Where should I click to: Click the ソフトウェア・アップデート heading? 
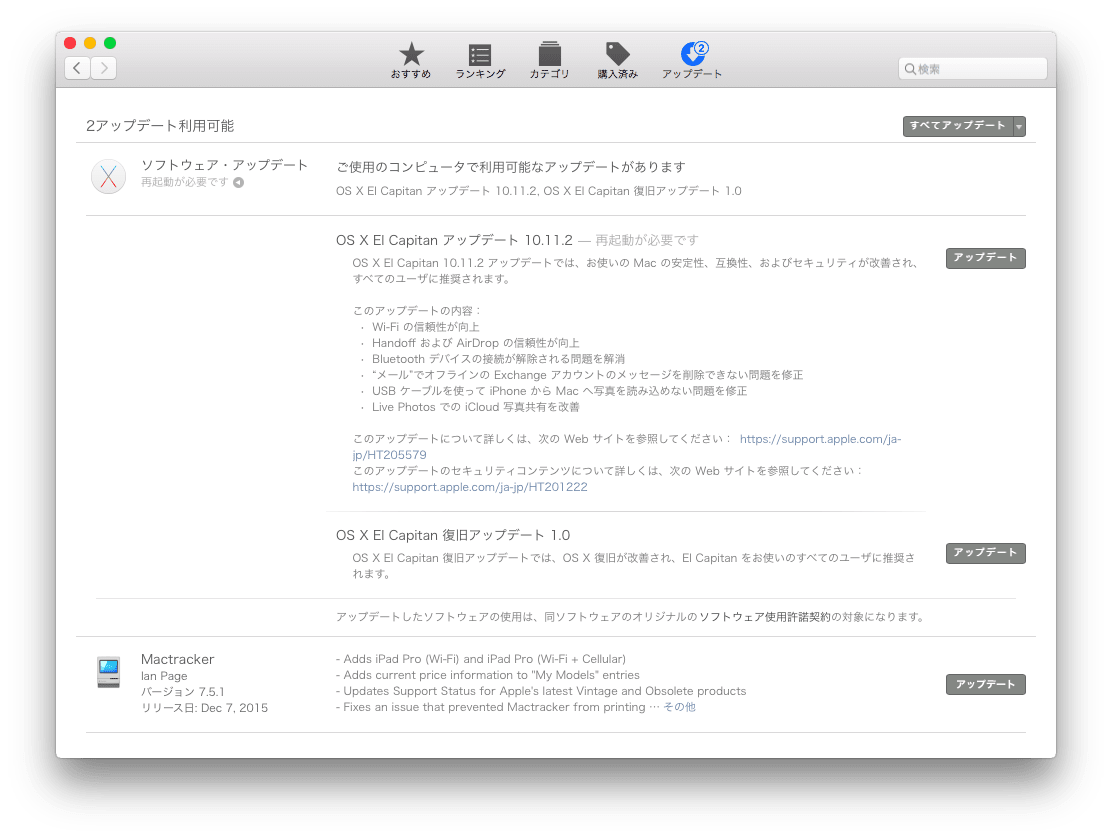pos(224,165)
